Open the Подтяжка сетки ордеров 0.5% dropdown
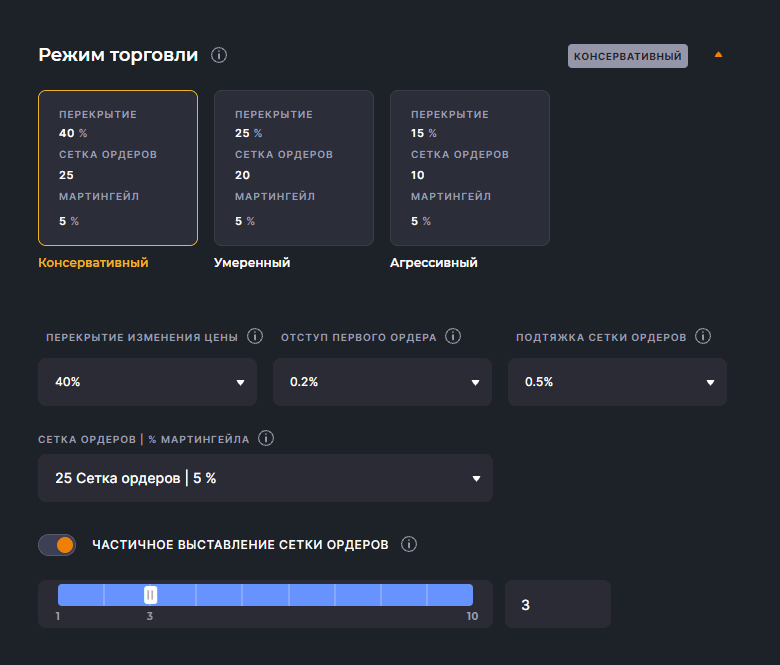This screenshot has height=665, width=780. [617, 382]
